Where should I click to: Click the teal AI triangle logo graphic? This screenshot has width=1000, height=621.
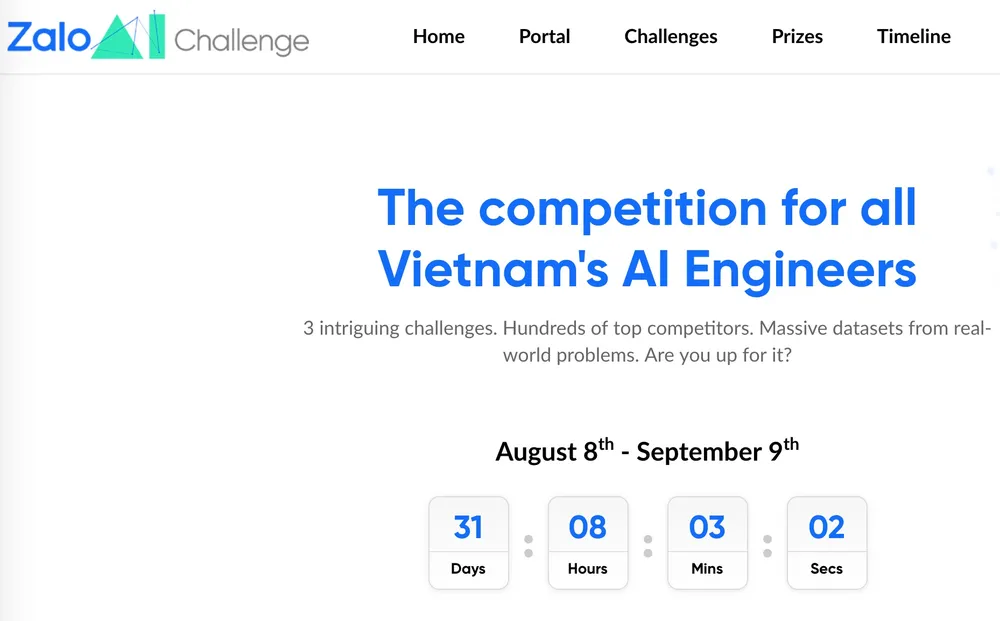[x=128, y=37]
